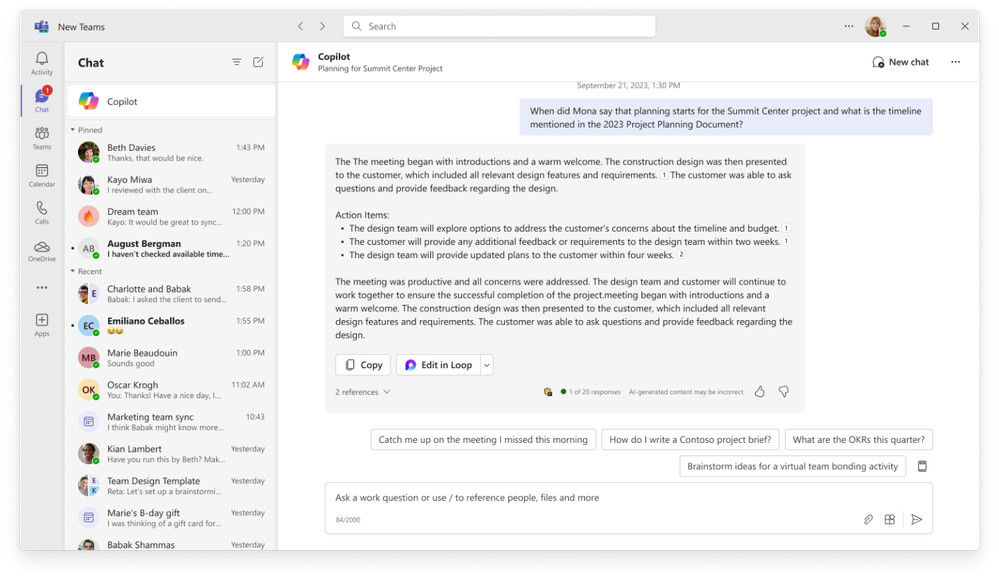Select the Copilot chat entry

[x=171, y=101]
